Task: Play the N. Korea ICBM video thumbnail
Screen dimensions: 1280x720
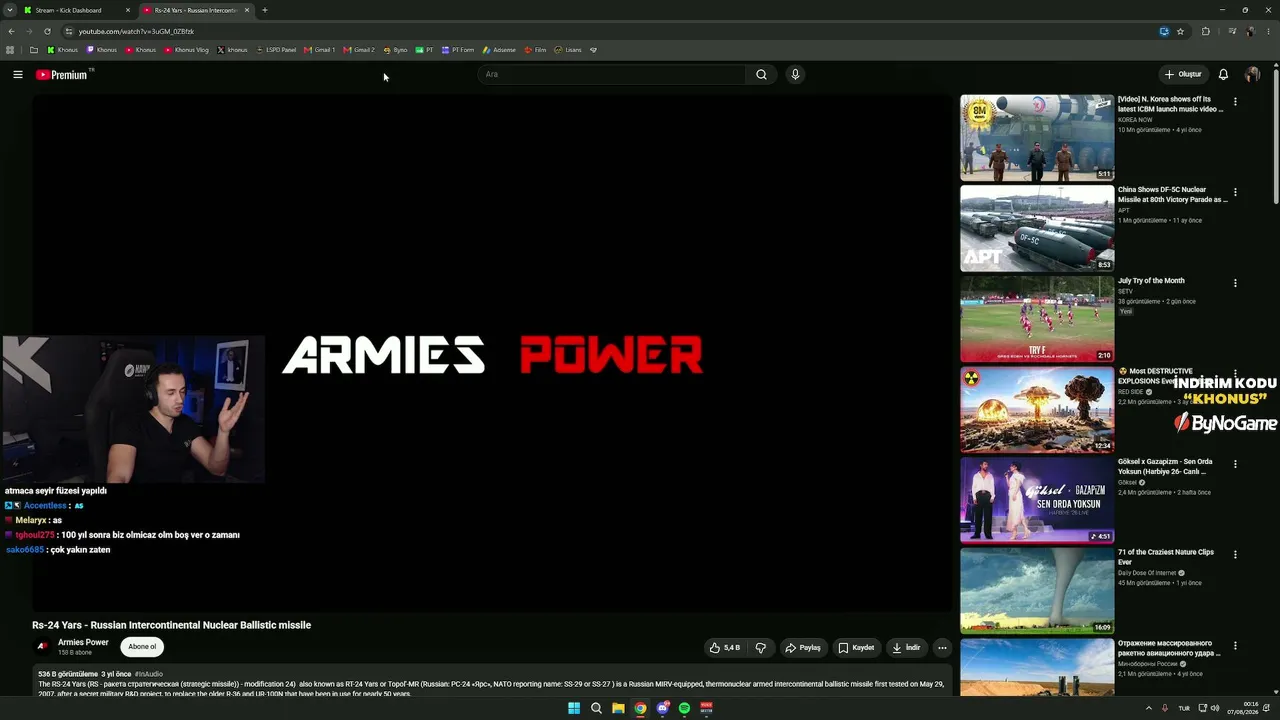Action: [x=1037, y=138]
